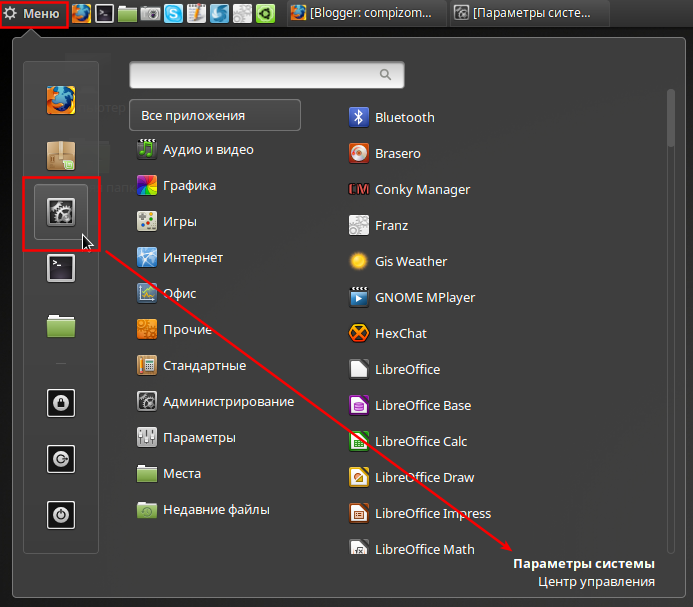Click the menu search field

point(267,75)
